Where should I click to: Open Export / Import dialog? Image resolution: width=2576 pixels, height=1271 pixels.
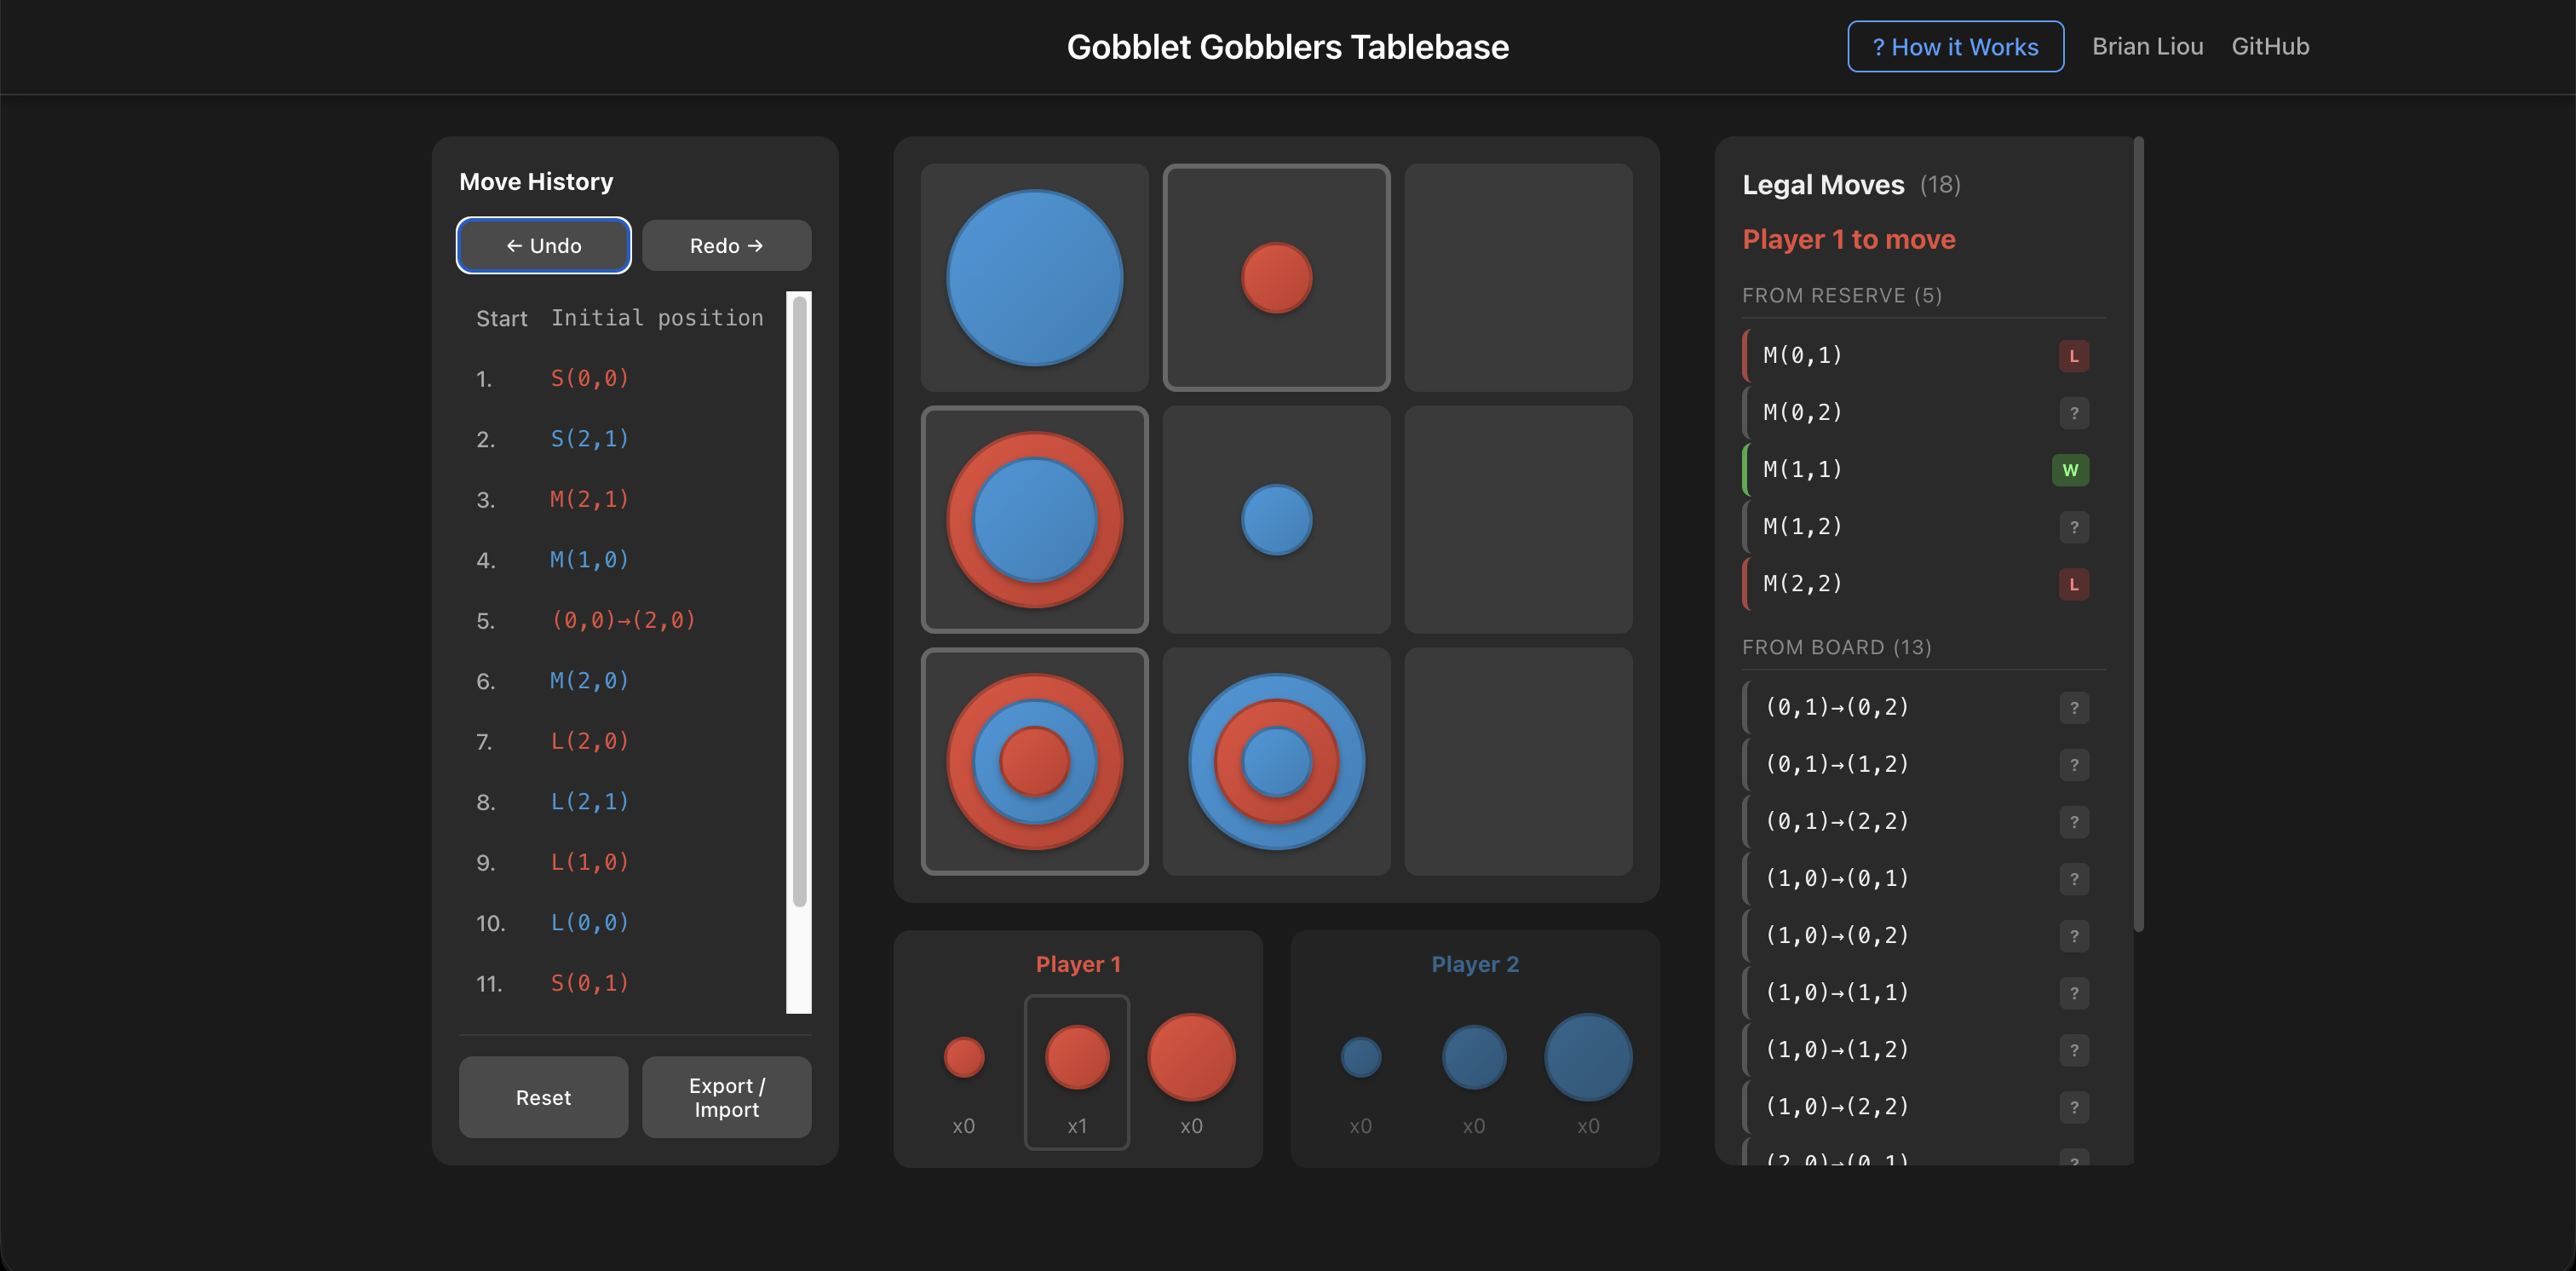(x=726, y=1097)
